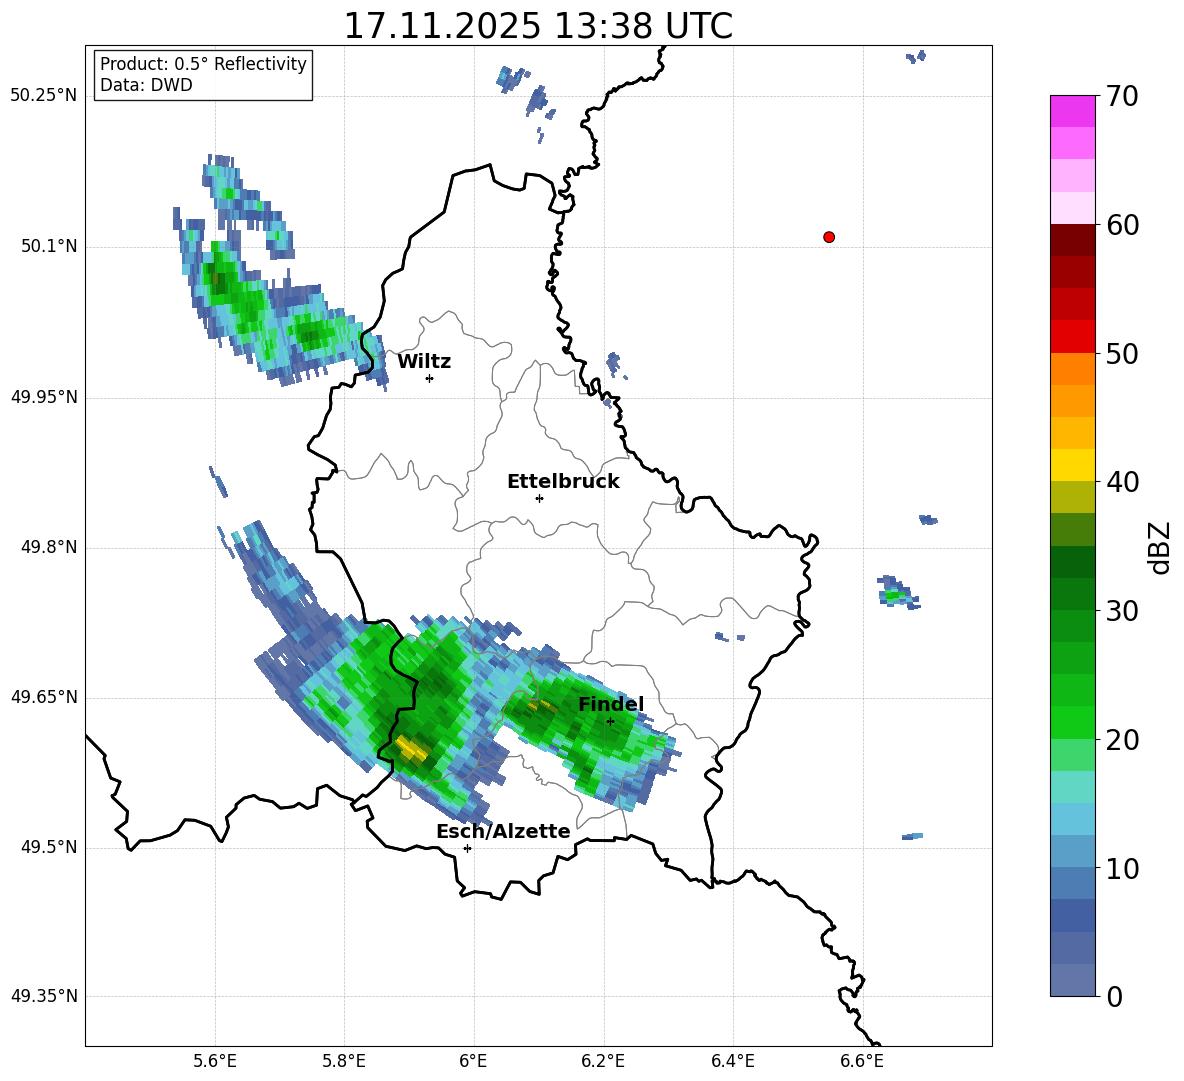Viewport: 1184px width, 1081px height.
Task: Click the 49.65°N latitude label
Action: click(44, 697)
